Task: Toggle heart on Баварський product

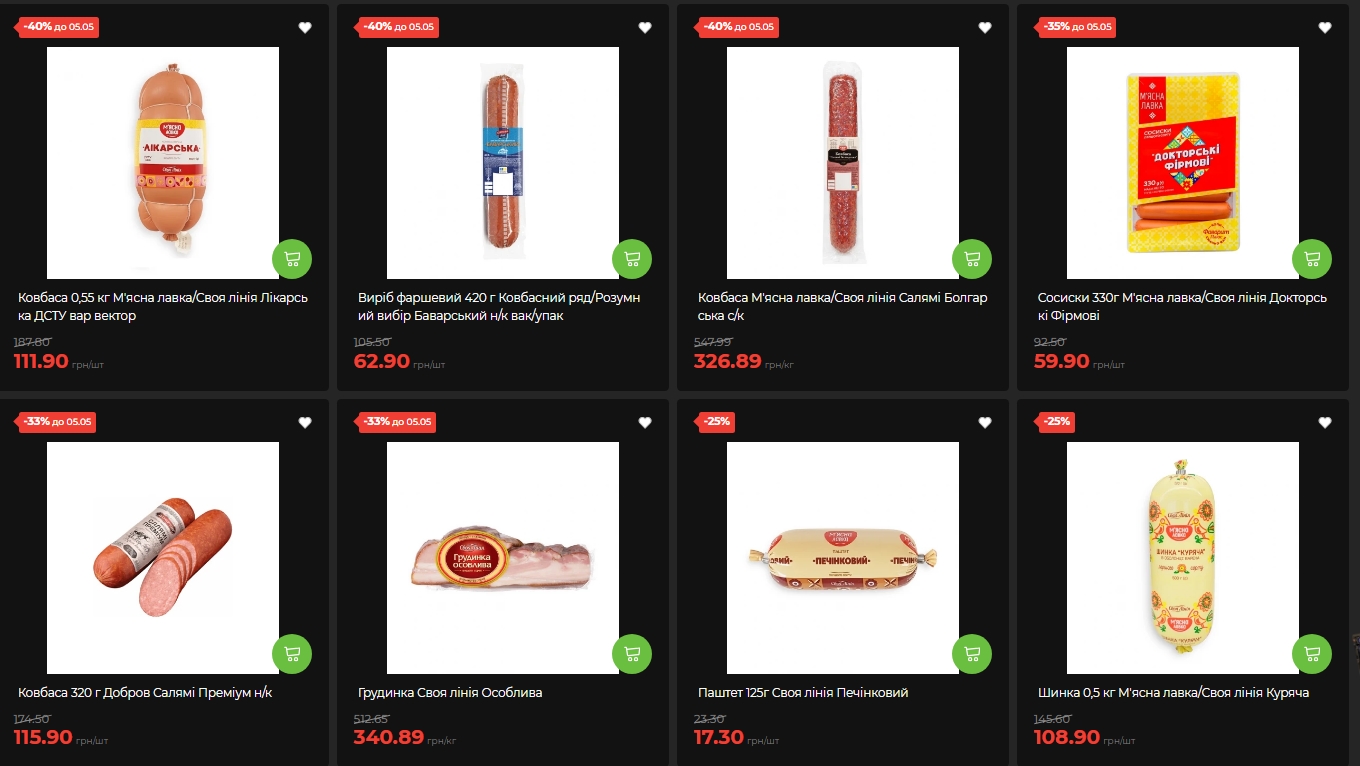Action: point(645,27)
